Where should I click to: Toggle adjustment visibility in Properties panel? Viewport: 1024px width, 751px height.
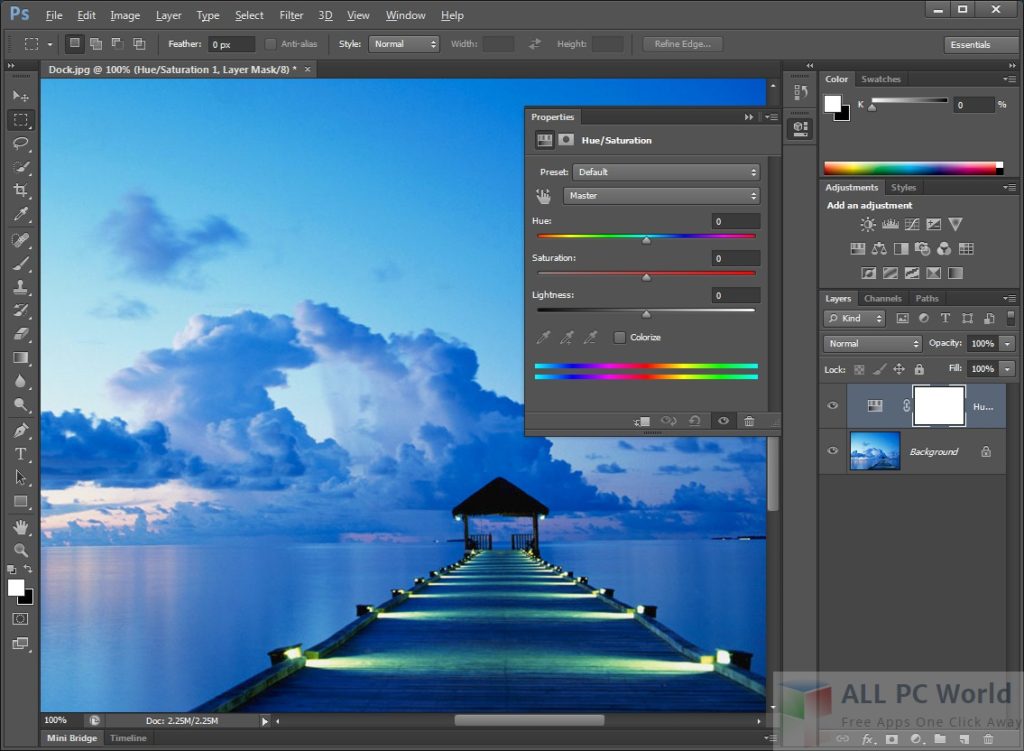coord(723,421)
